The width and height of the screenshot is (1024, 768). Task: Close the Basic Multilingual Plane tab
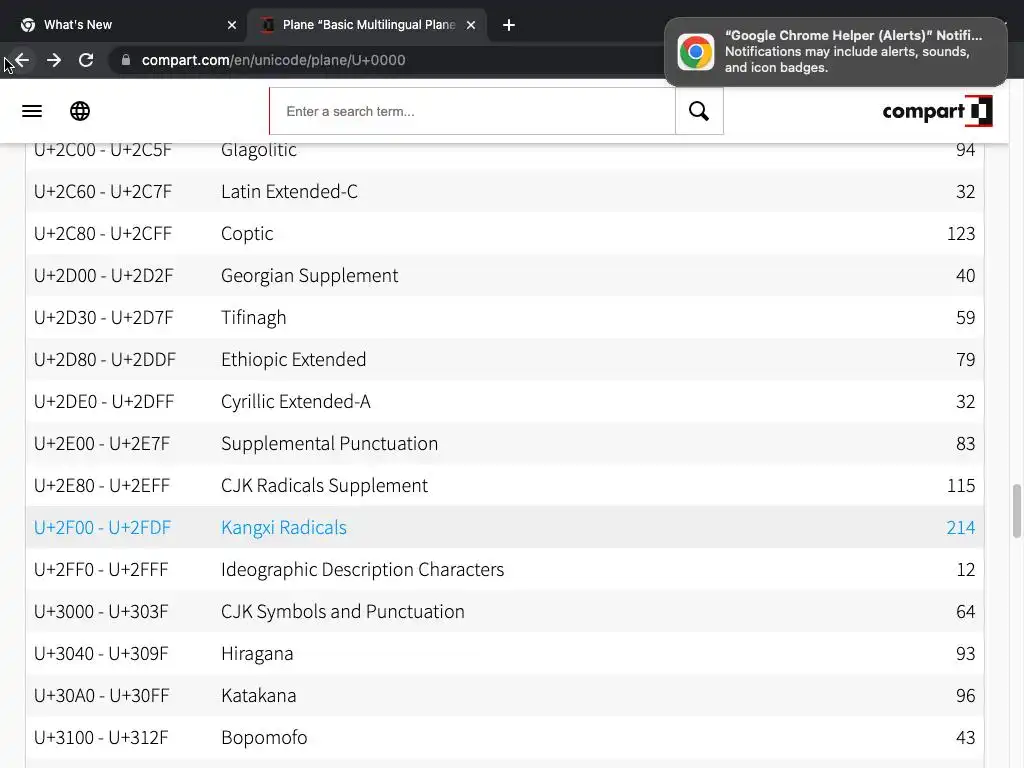click(x=471, y=25)
